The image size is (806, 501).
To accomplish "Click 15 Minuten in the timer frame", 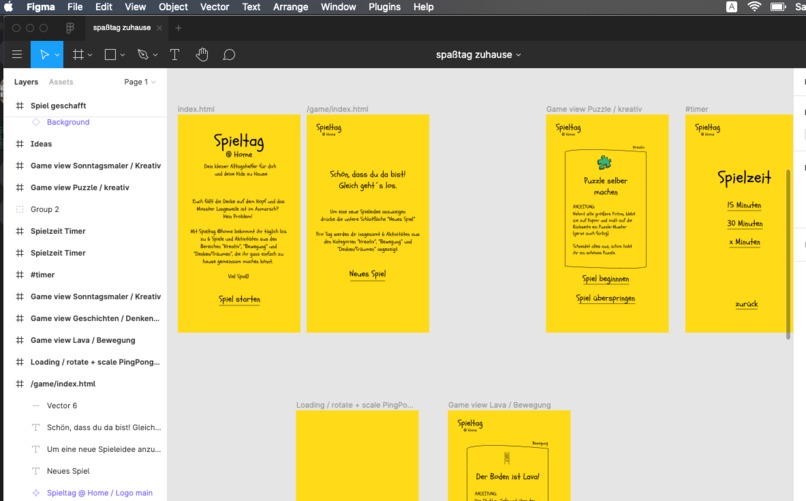I will point(744,205).
